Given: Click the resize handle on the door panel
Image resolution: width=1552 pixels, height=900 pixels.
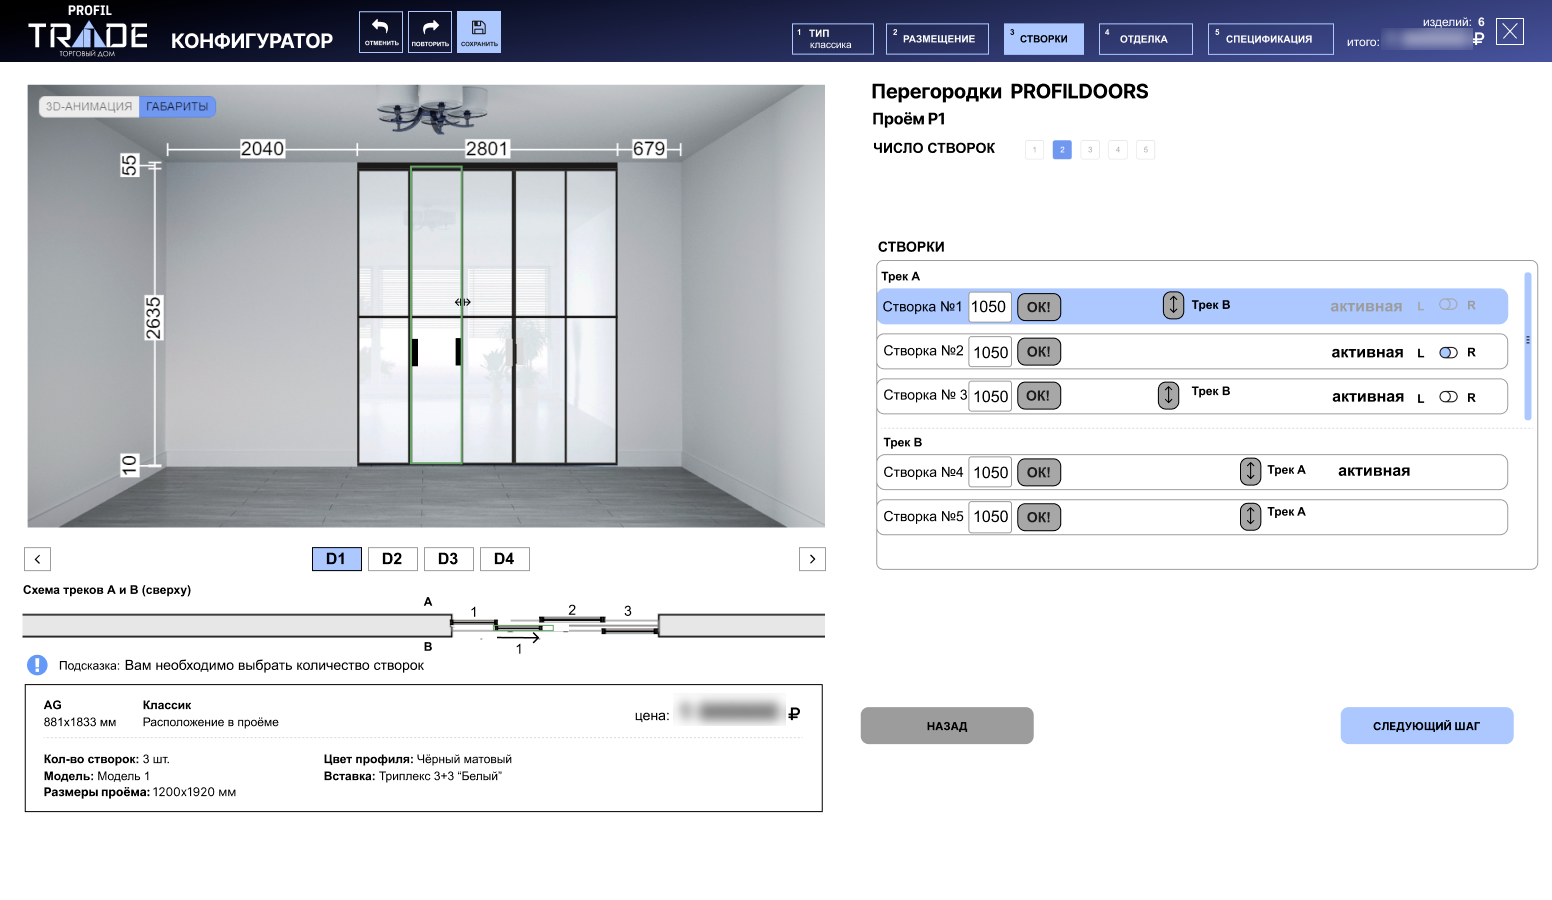Looking at the screenshot, I should pyautogui.click(x=462, y=302).
